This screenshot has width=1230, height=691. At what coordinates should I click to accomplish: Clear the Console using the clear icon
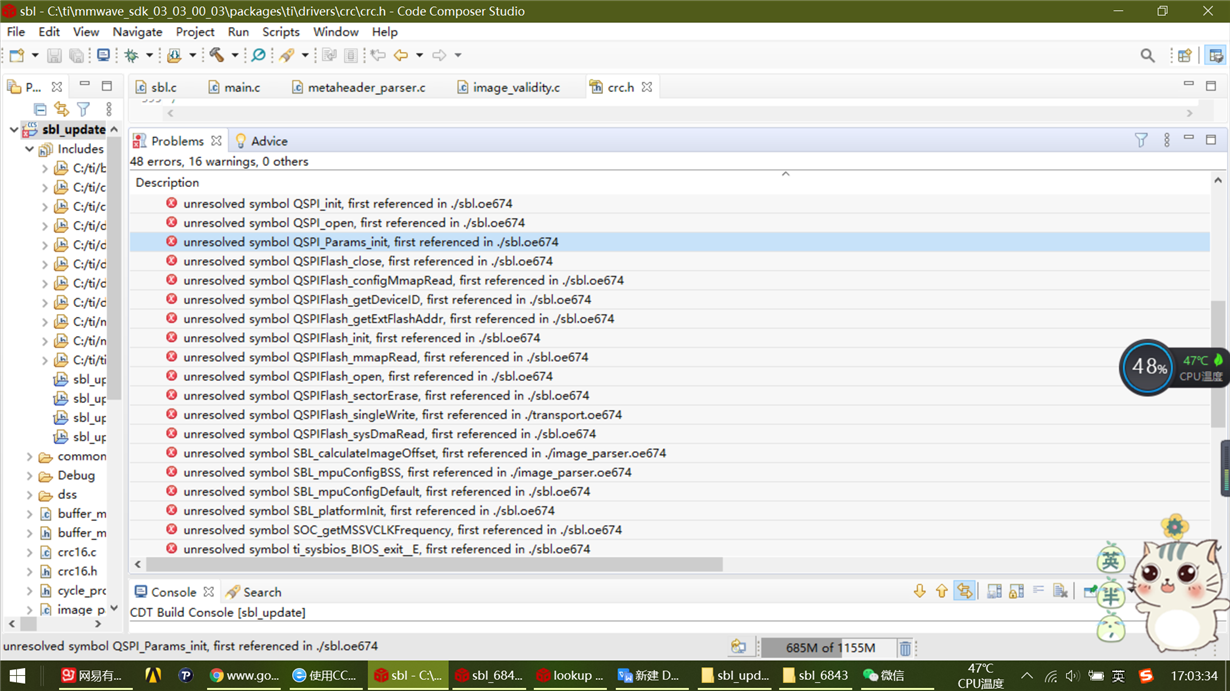(1059, 591)
